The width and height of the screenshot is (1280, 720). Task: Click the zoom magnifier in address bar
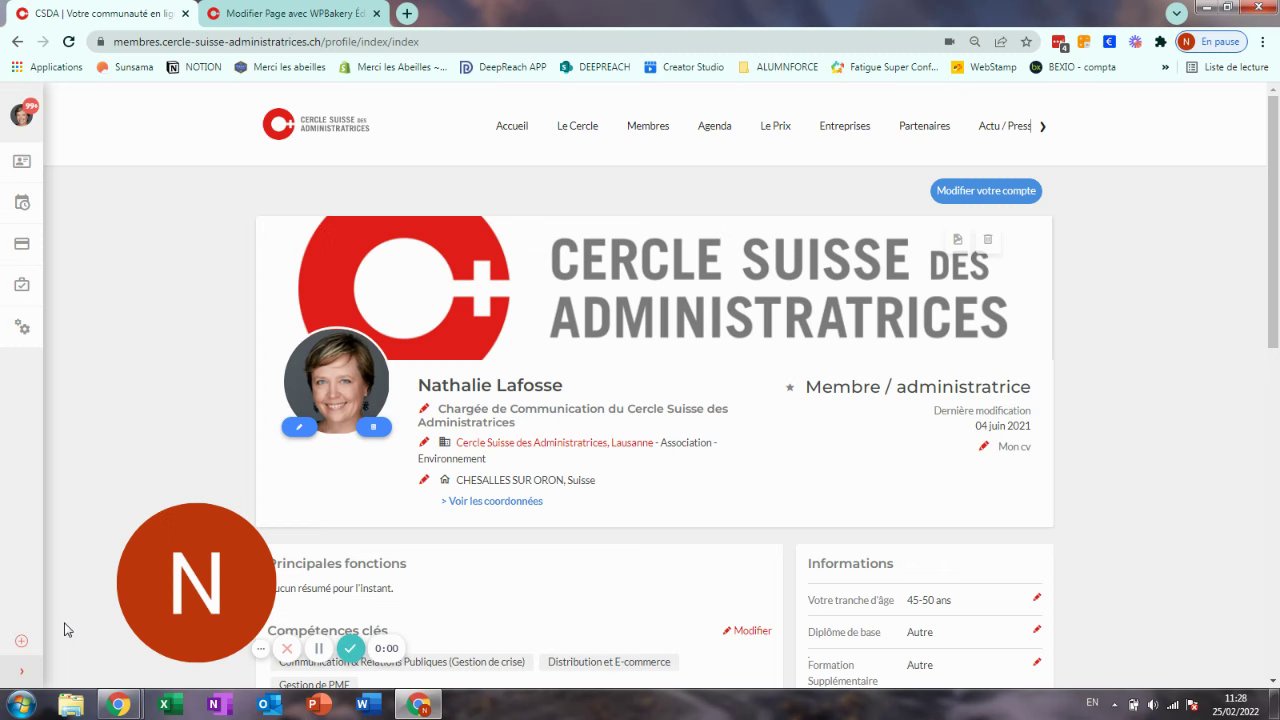pyautogui.click(x=975, y=42)
